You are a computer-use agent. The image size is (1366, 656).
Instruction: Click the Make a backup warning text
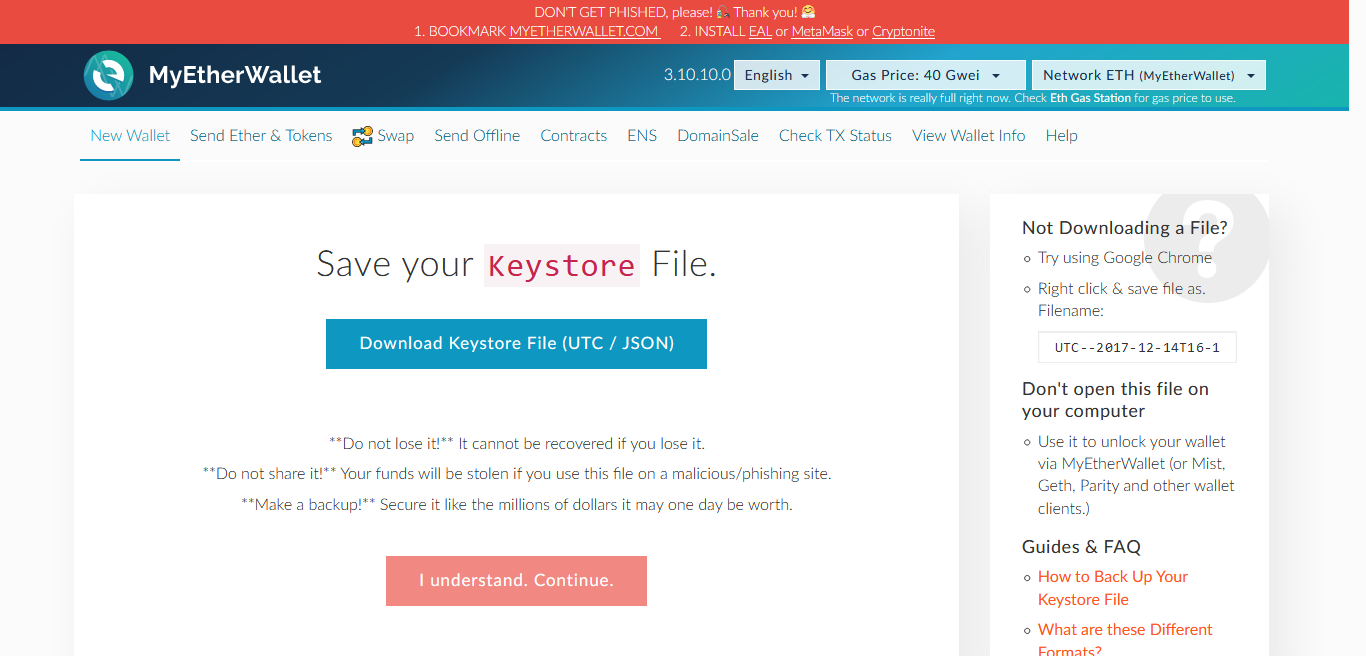(x=517, y=505)
